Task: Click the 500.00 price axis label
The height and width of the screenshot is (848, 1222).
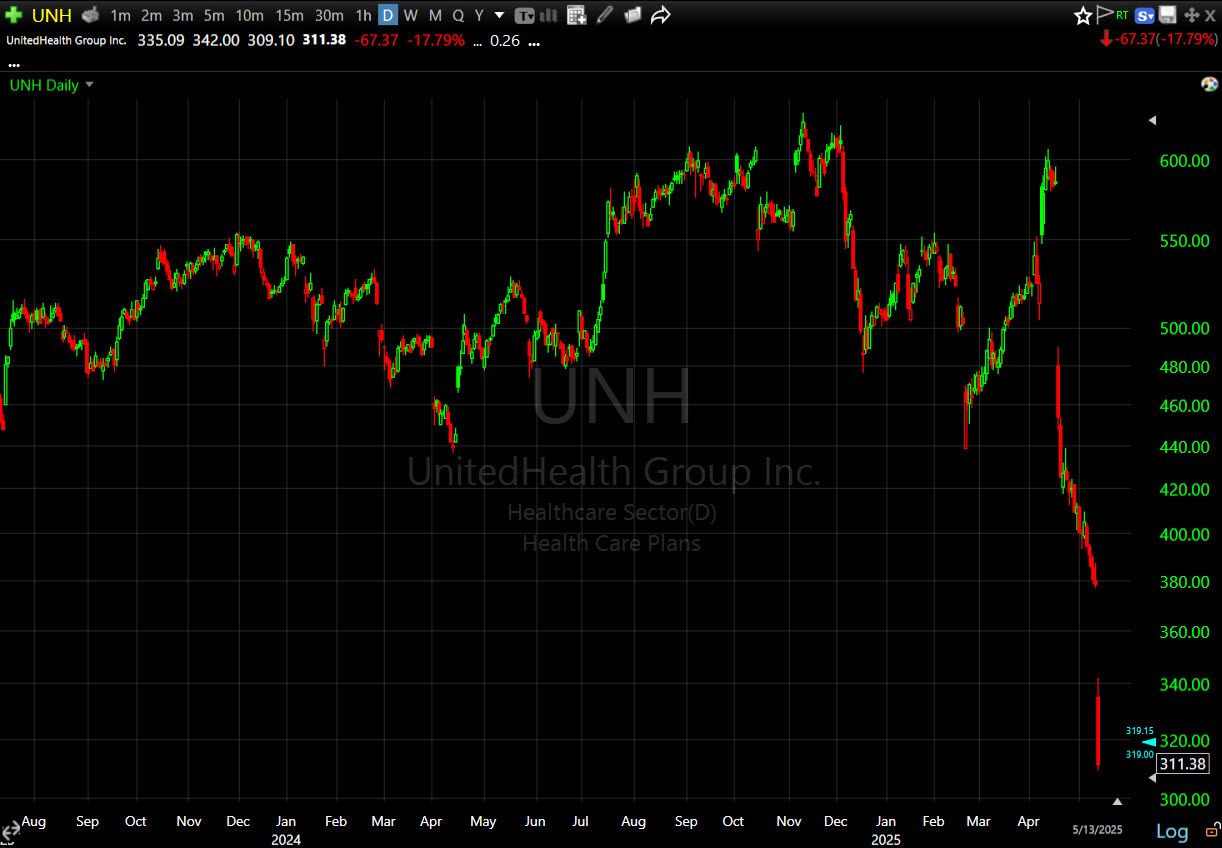Action: coord(1184,328)
